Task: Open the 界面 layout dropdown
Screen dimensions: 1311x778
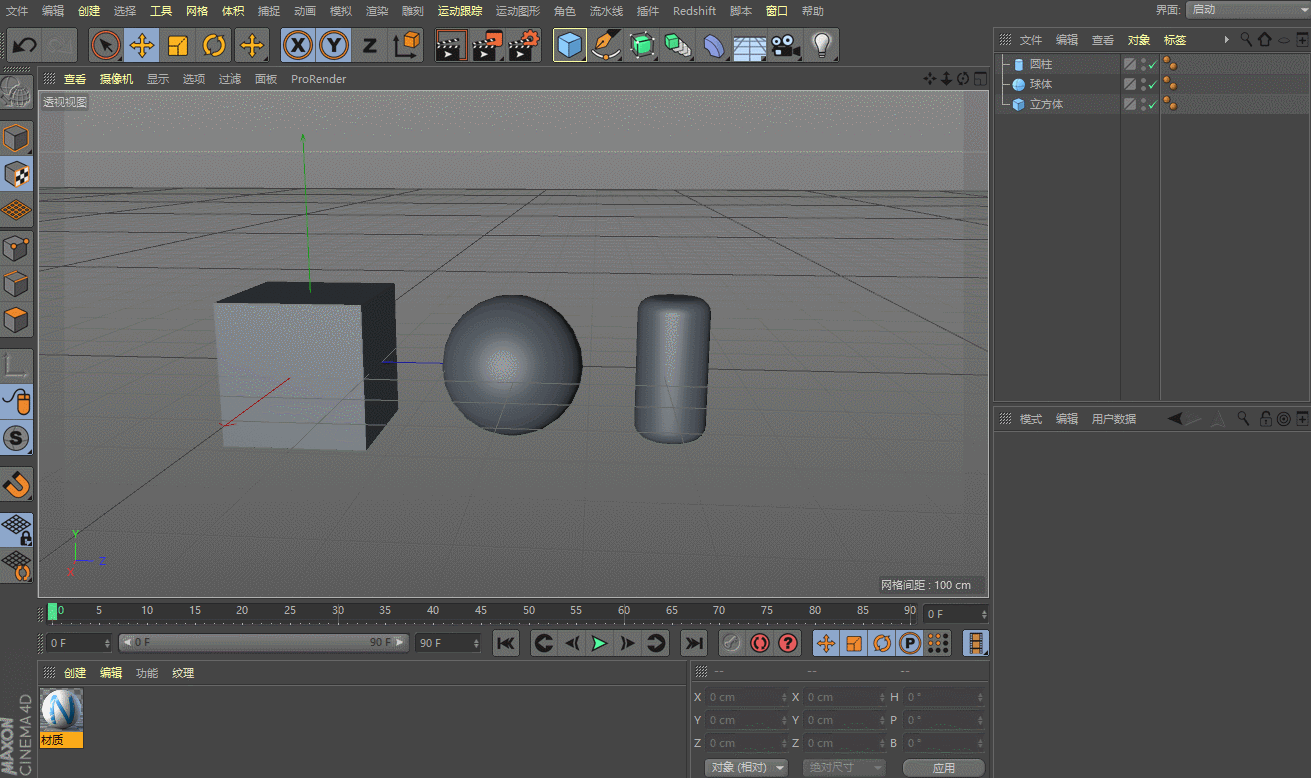Action: pyautogui.click(x=1246, y=10)
